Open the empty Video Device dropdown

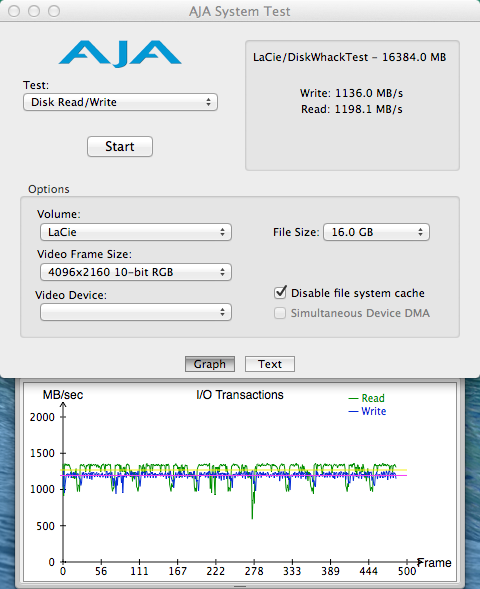pyautogui.click(x=136, y=312)
